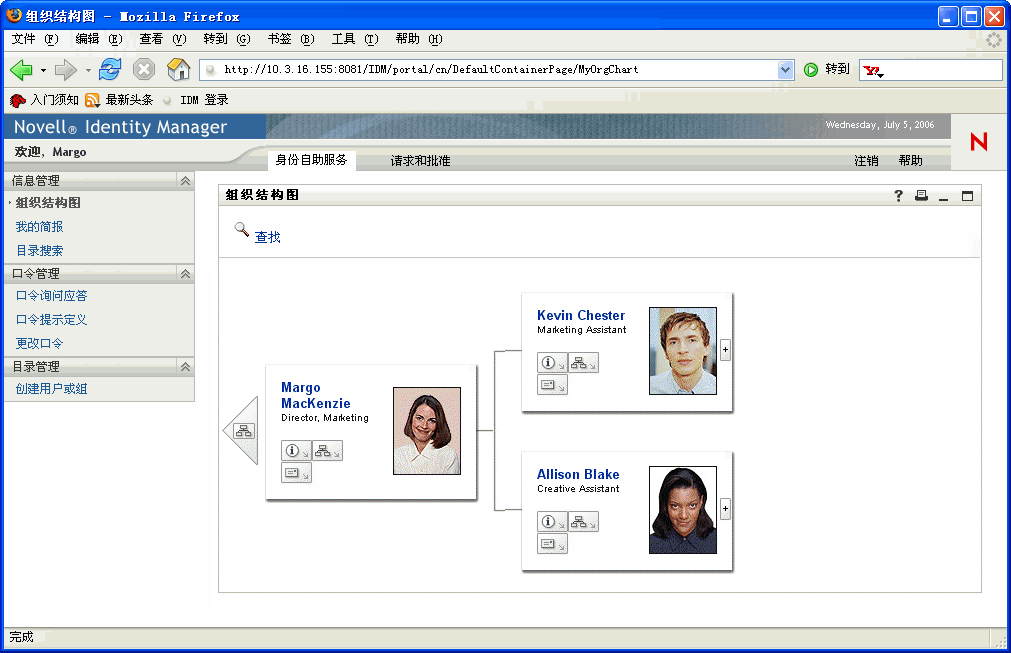Click the Firefox back arrow button
The image size is (1011, 653).
pyautogui.click(x=21, y=70)
